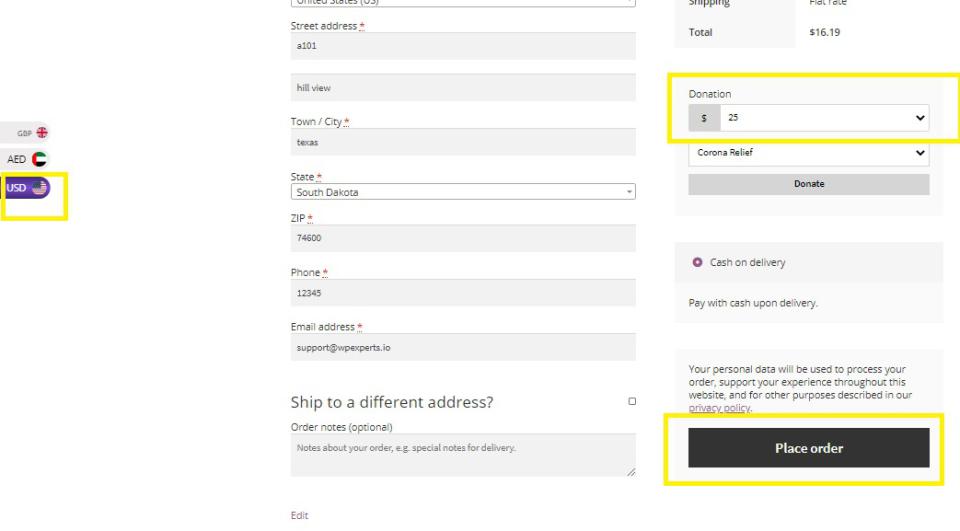
Task: Click the Place order button
Action: (x=808, y=448)
